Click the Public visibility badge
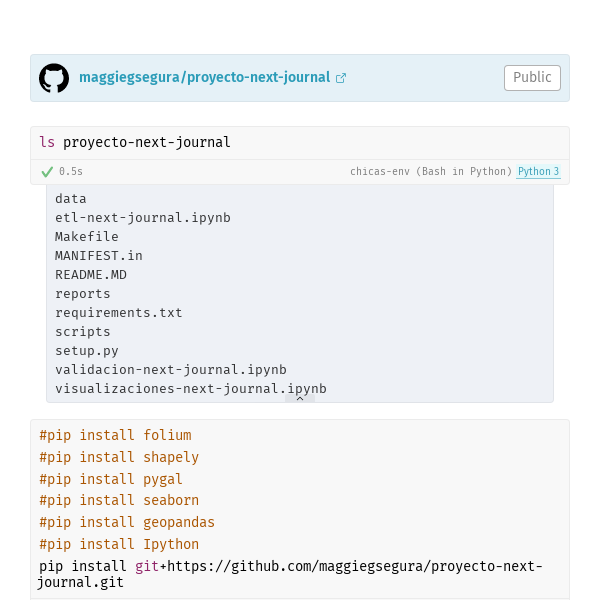 [532, 78]
